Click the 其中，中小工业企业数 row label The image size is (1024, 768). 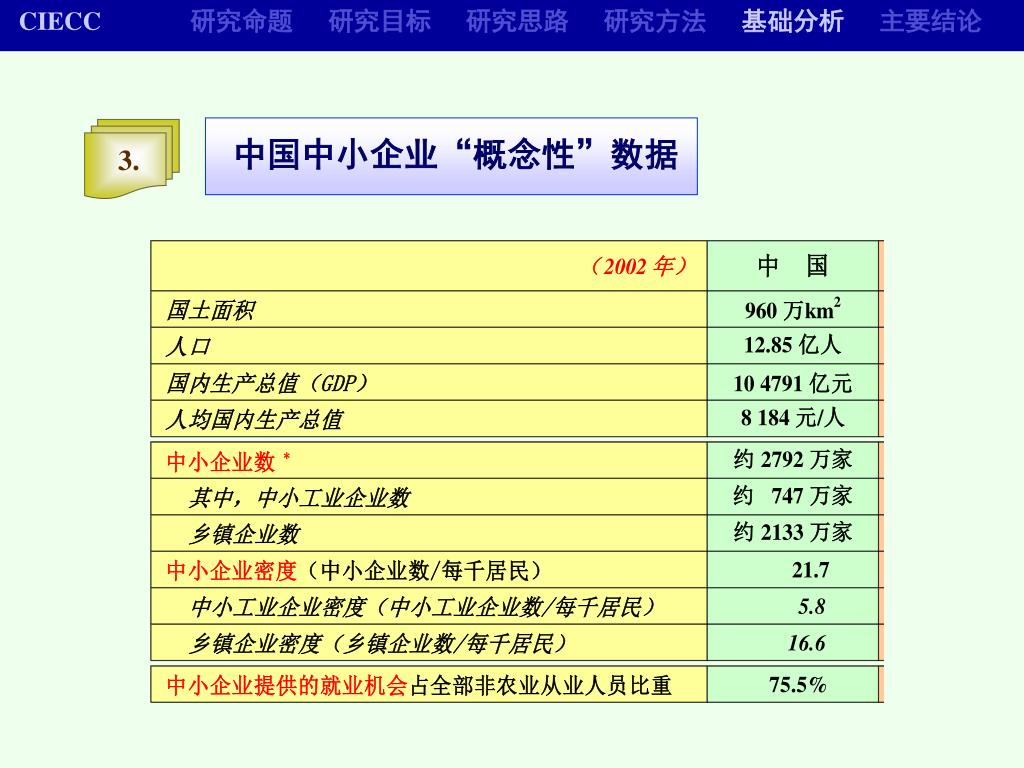point(300,498)
